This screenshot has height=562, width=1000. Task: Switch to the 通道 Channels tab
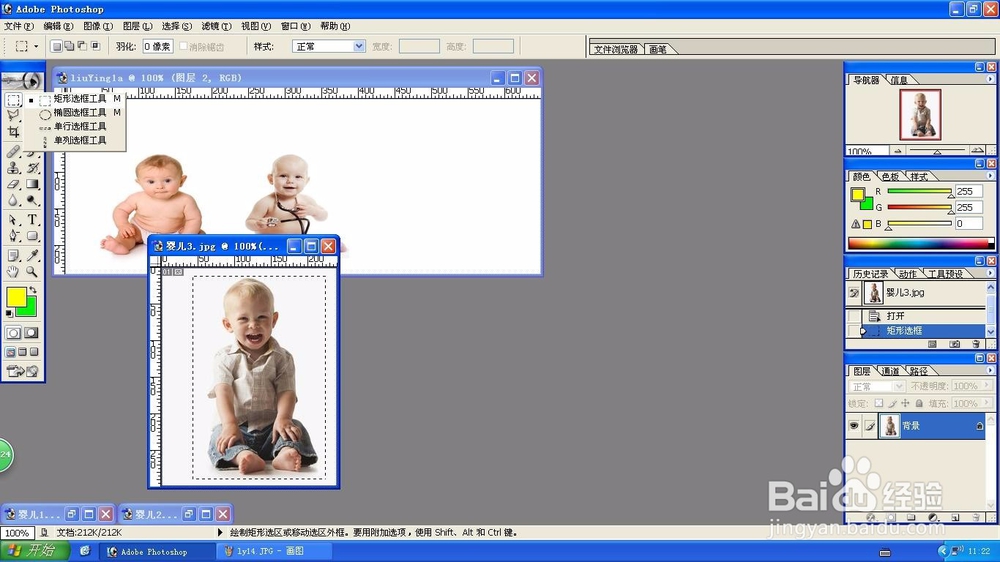tap(890, 371)
